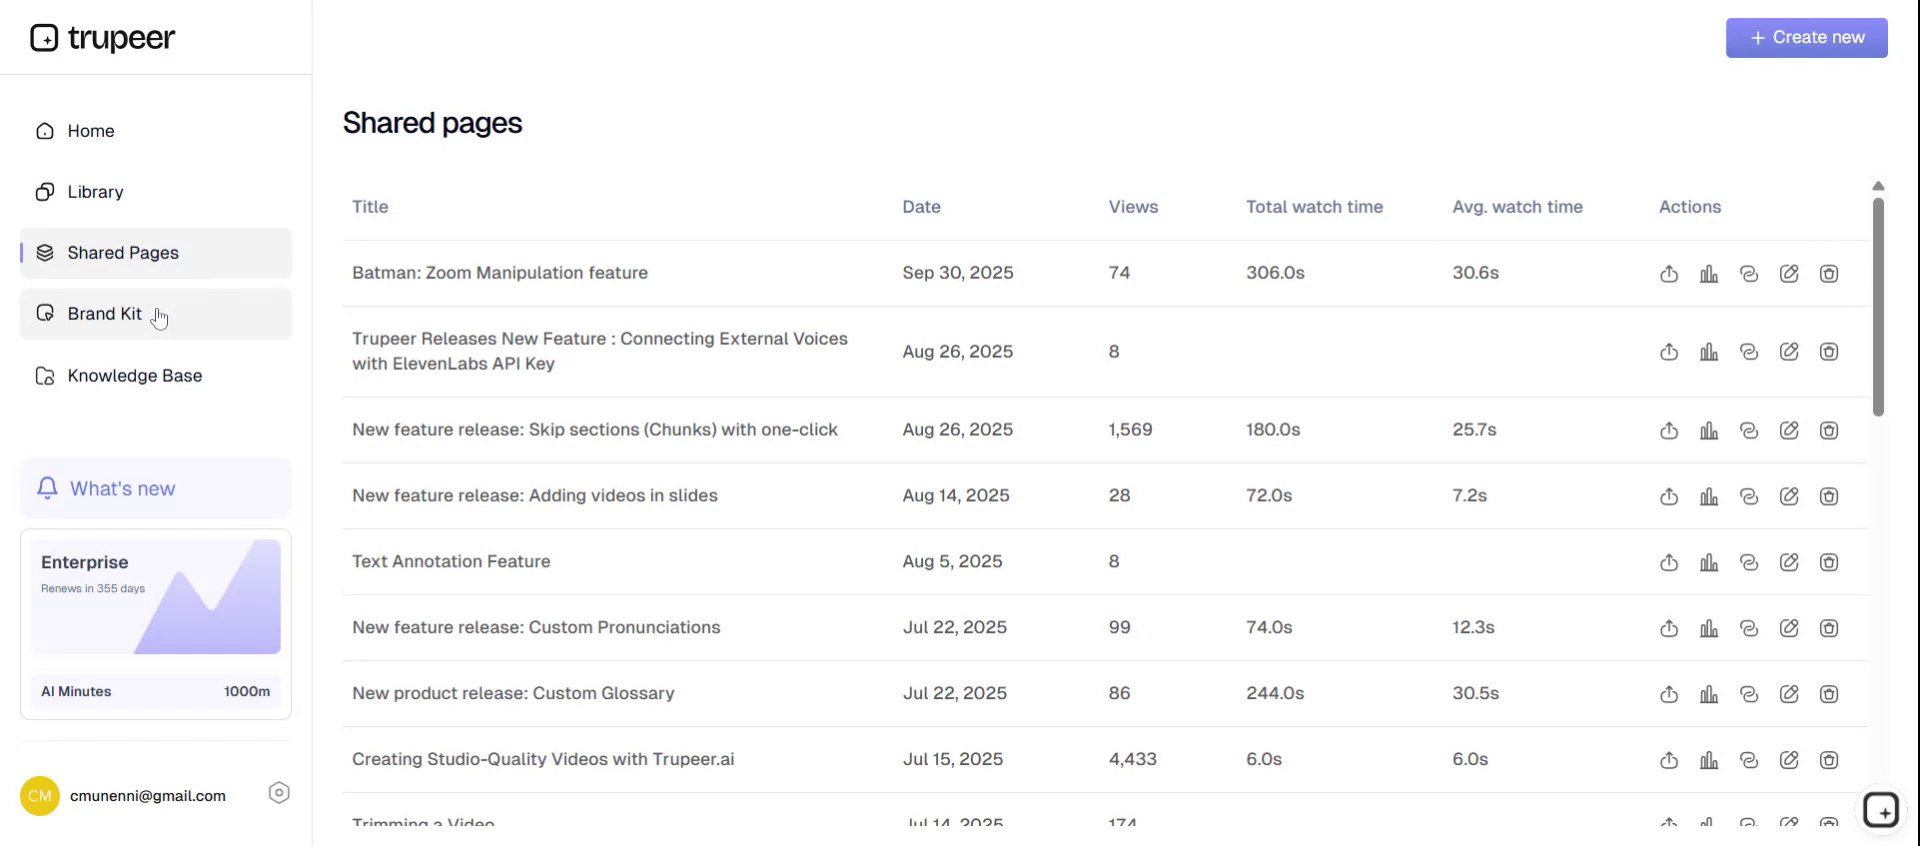This screenshot has height=846, width=1920.
Task: Open the What's new panel
Action: pyautogui.click(x=156, y=488)
